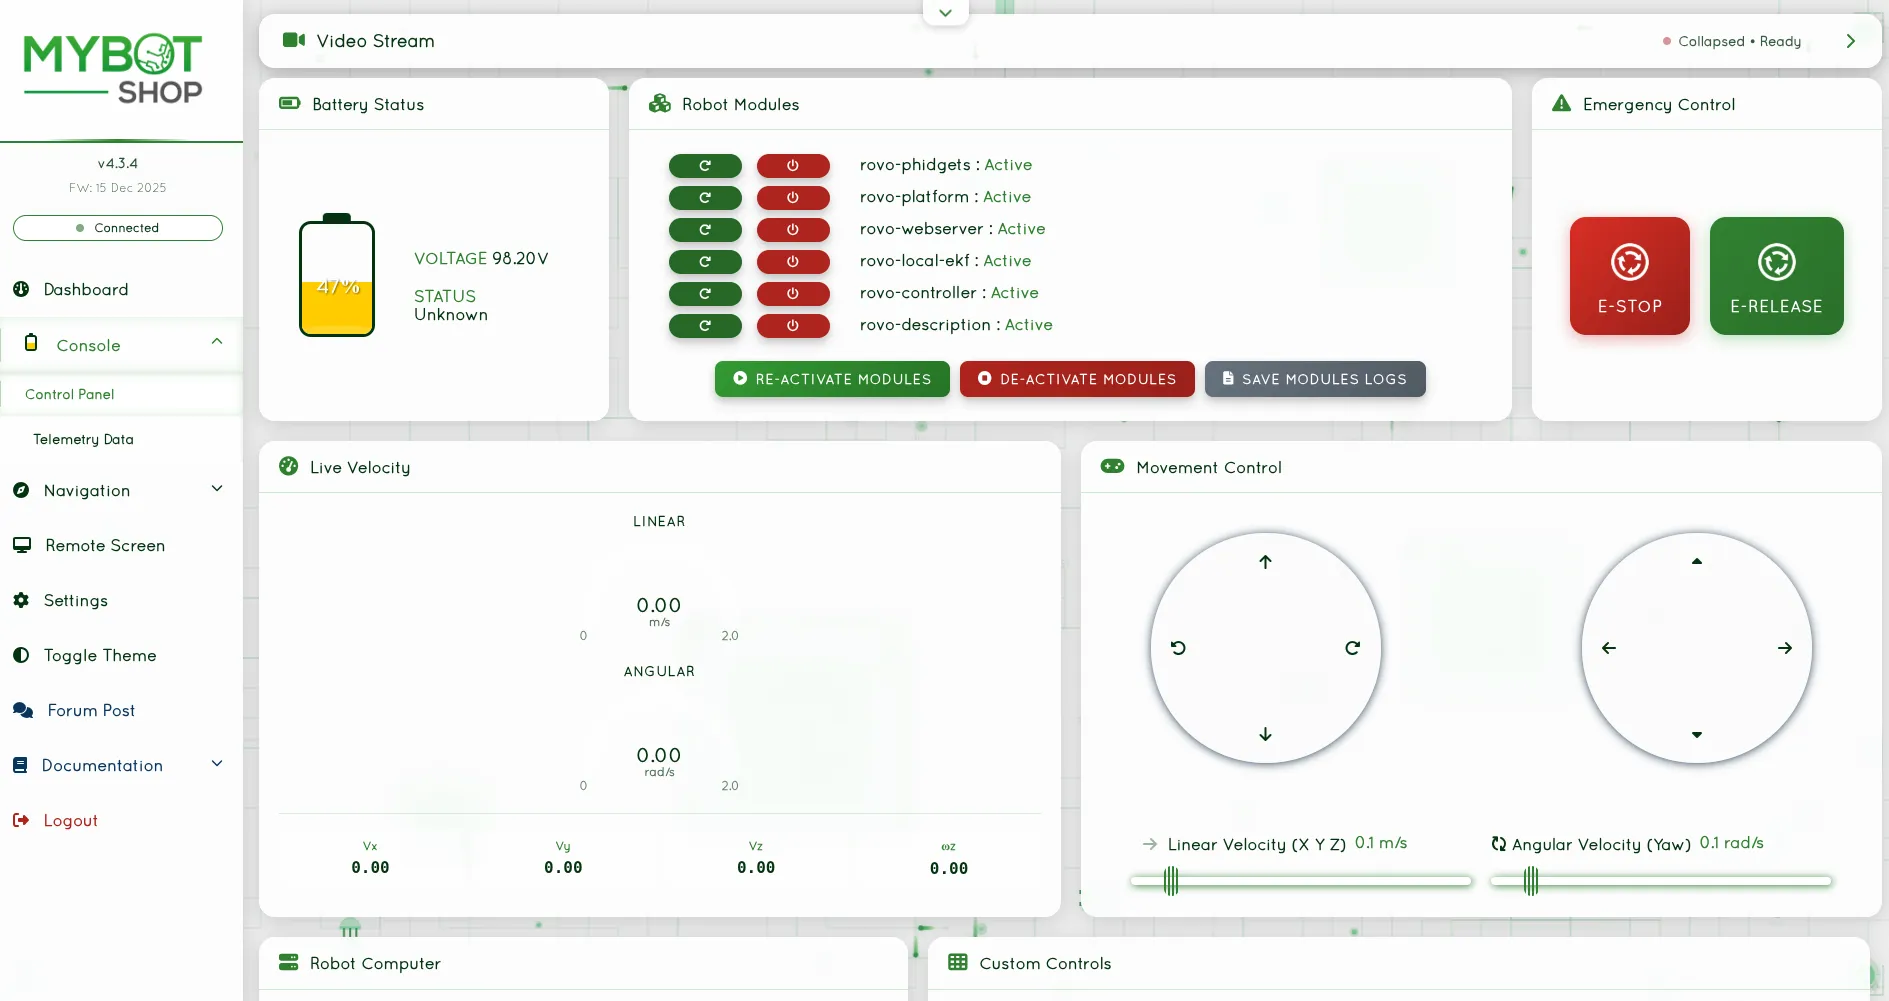
Task: Click Save Modules Logs button
Action: (1314, 380)
